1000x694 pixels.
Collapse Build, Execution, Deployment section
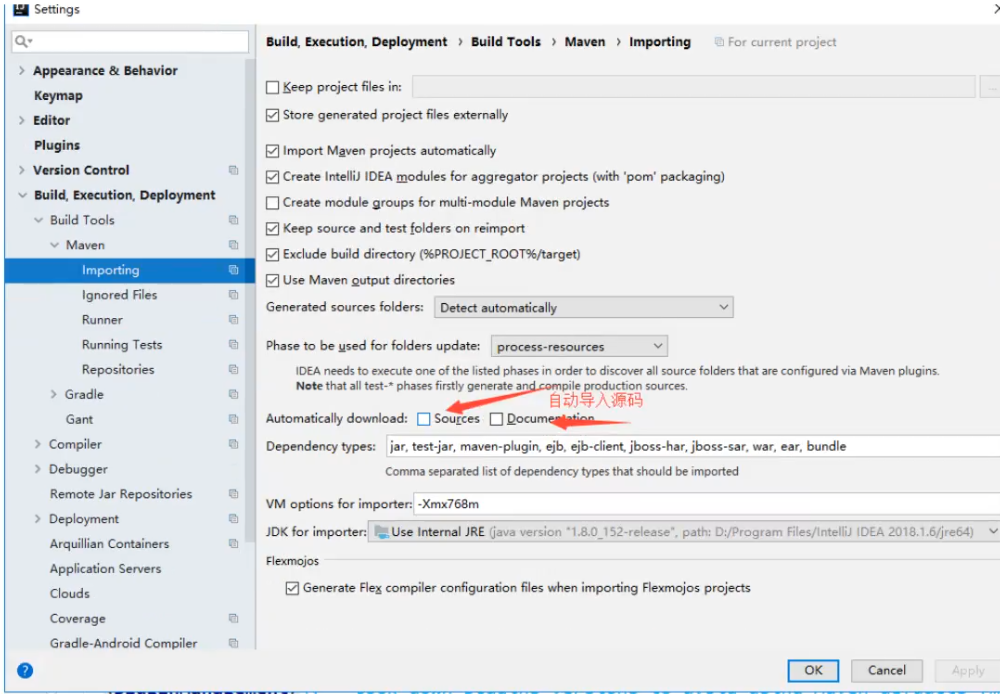pos(23,195)
